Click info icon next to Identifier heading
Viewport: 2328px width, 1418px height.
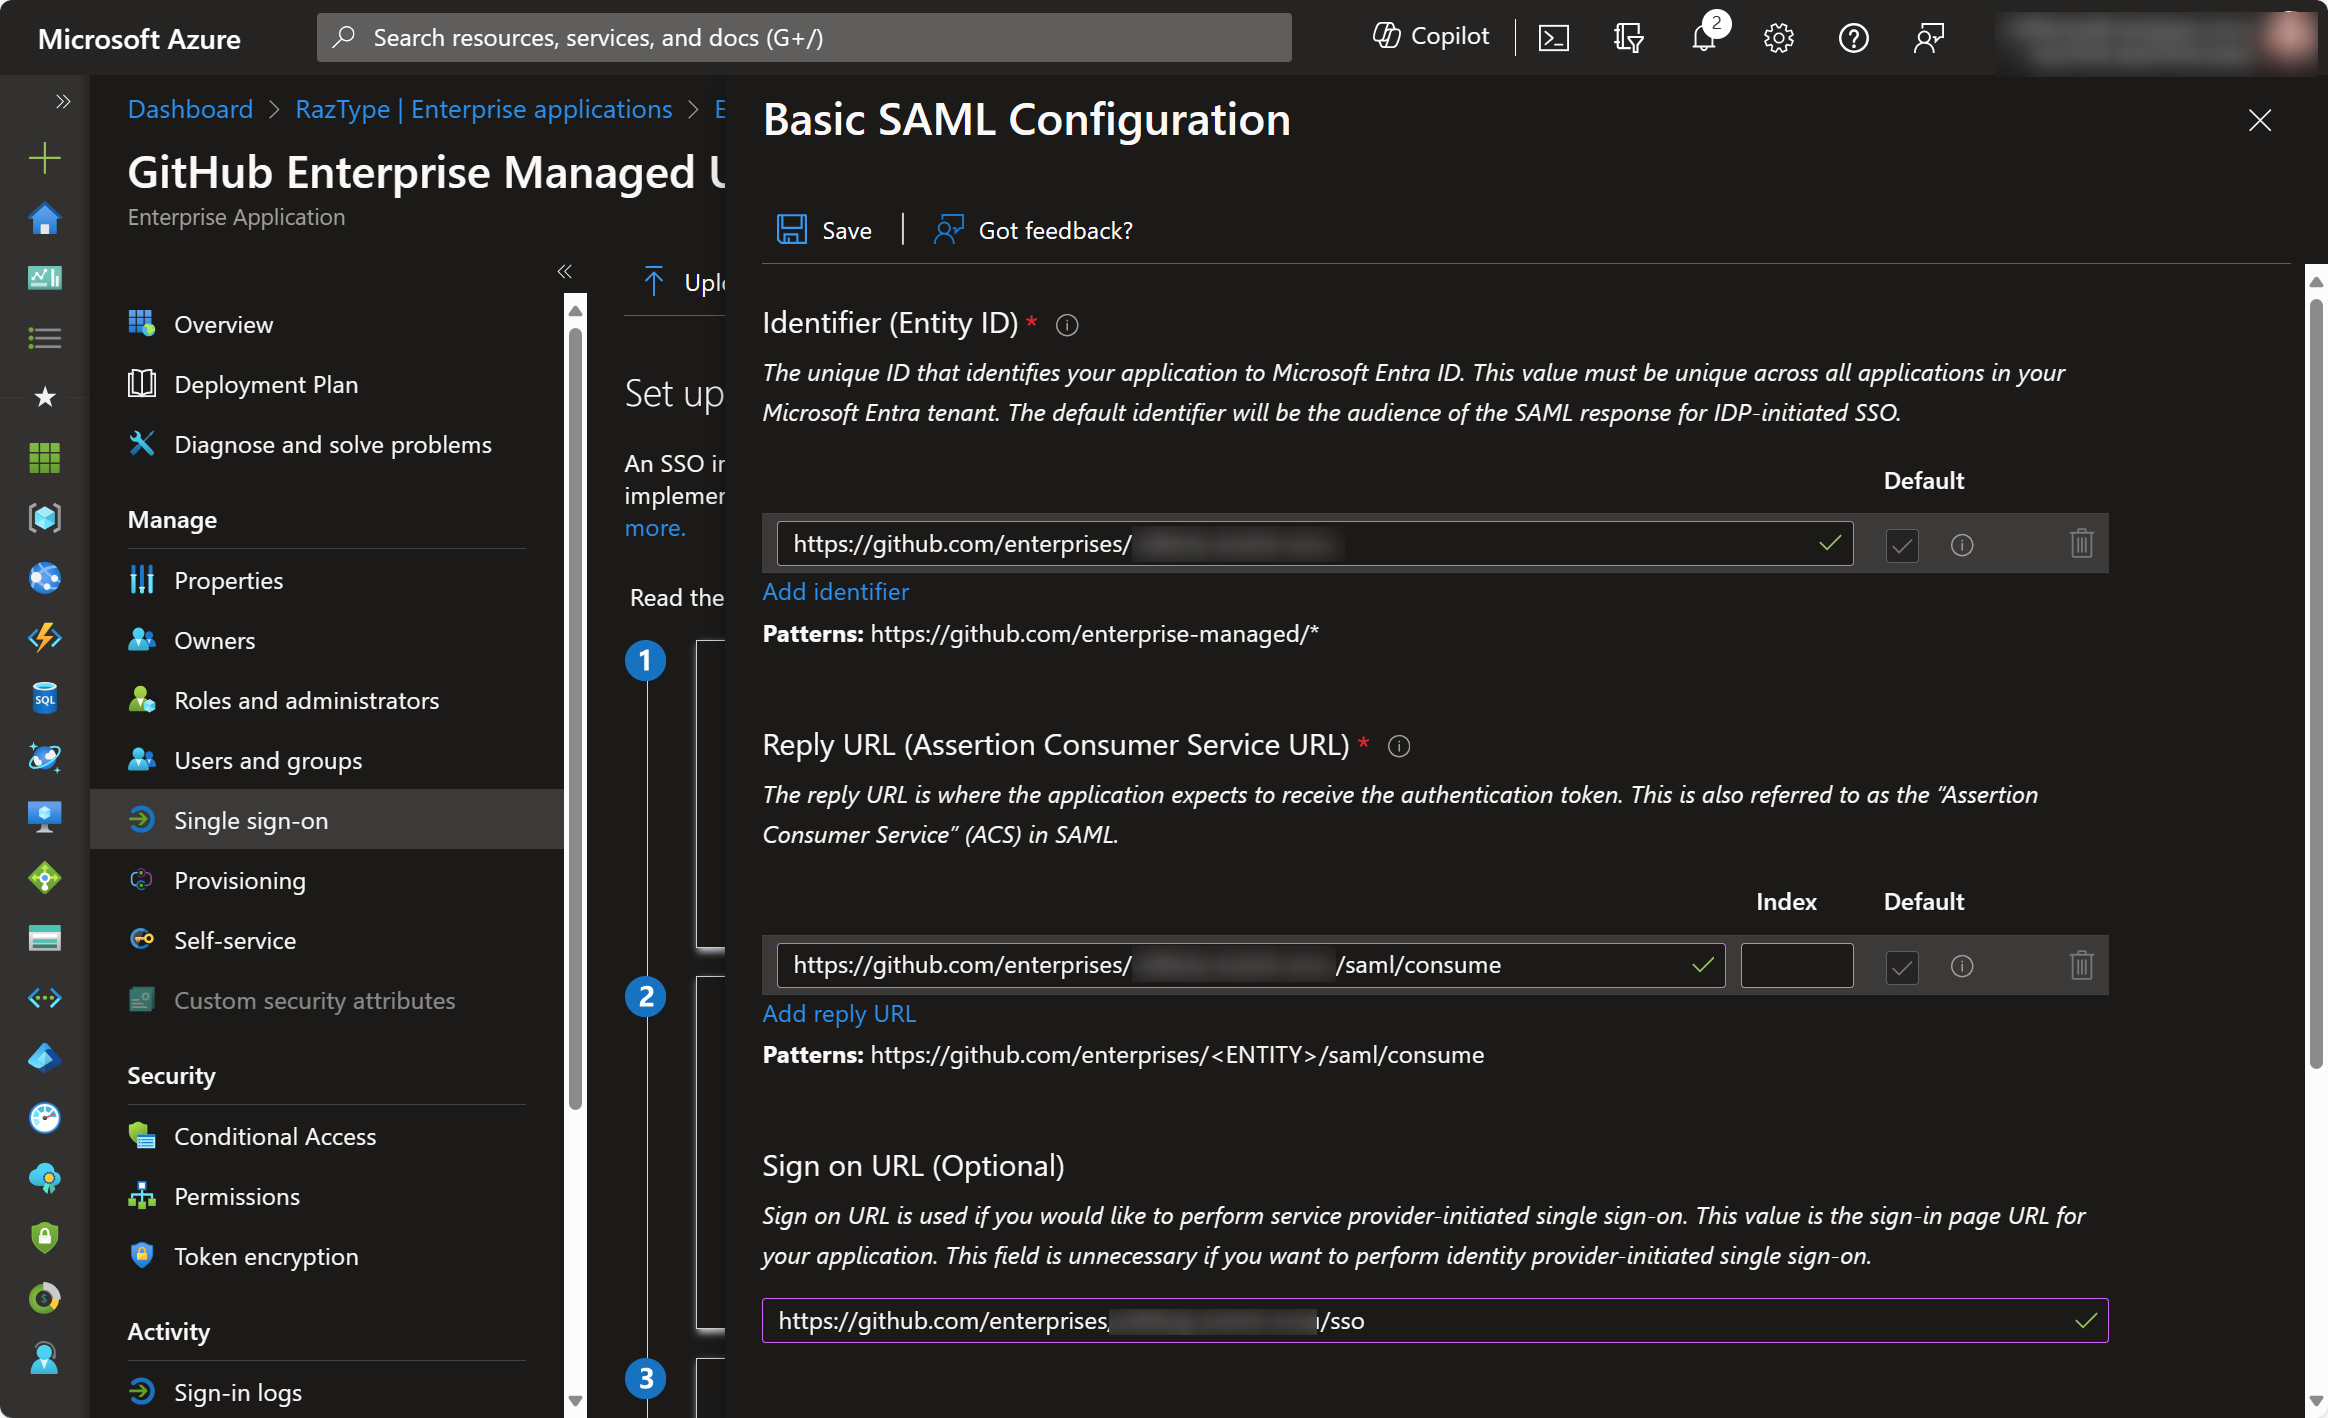point(1067,325)
